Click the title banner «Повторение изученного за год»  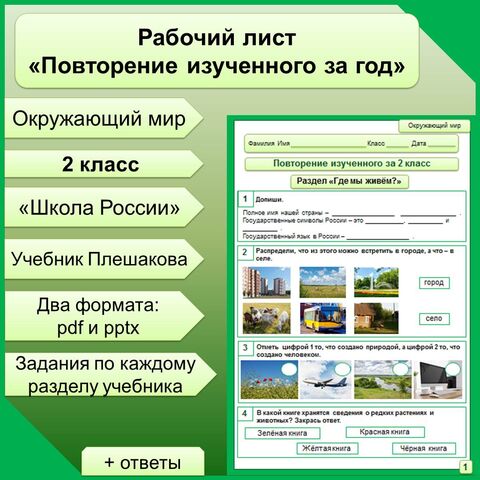tap(217, 51)
